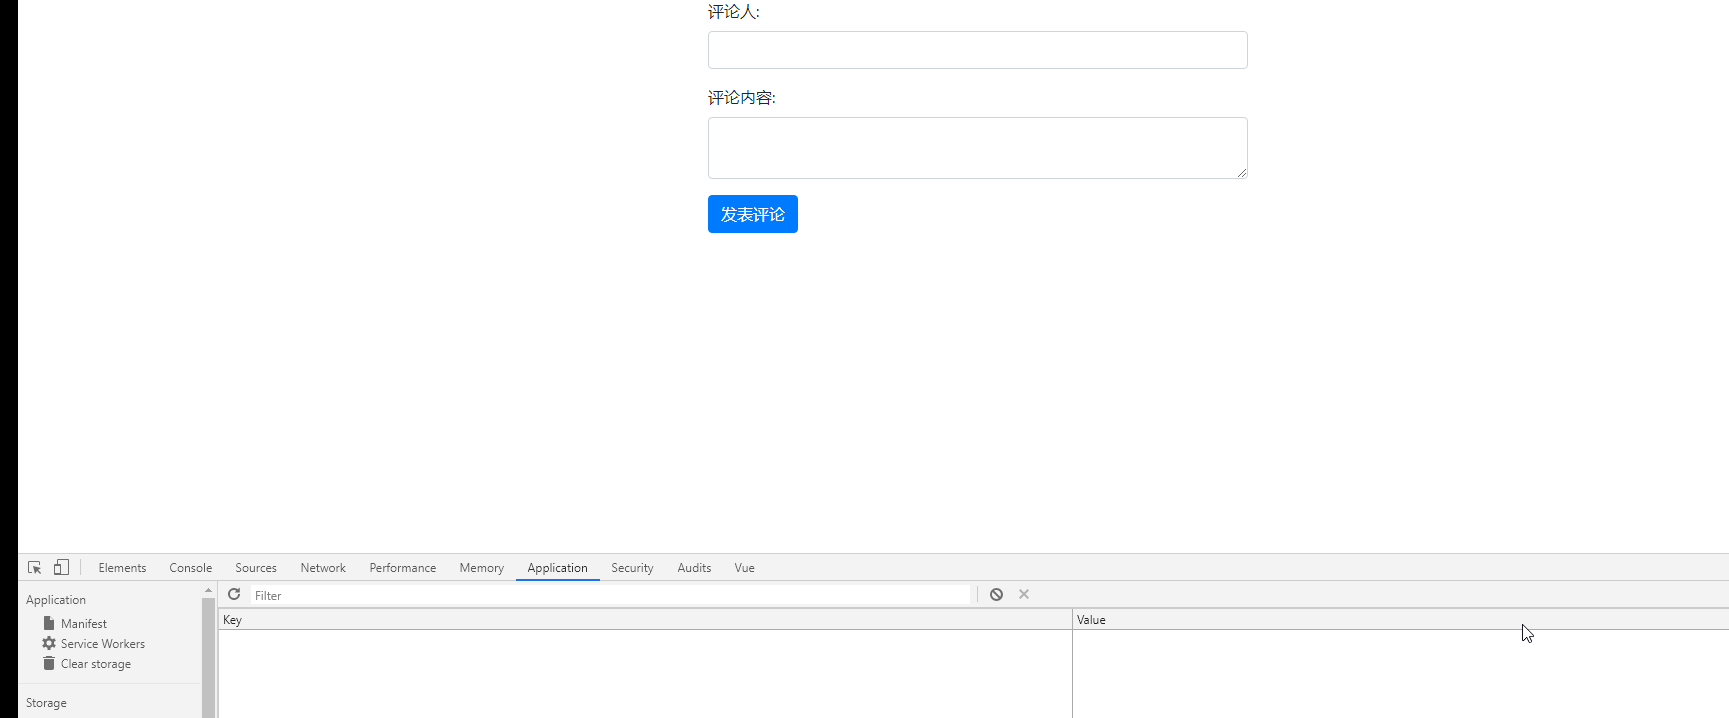Switch to the Console tab
This screenshot has width=1729, height=718.
click(190, 568)
